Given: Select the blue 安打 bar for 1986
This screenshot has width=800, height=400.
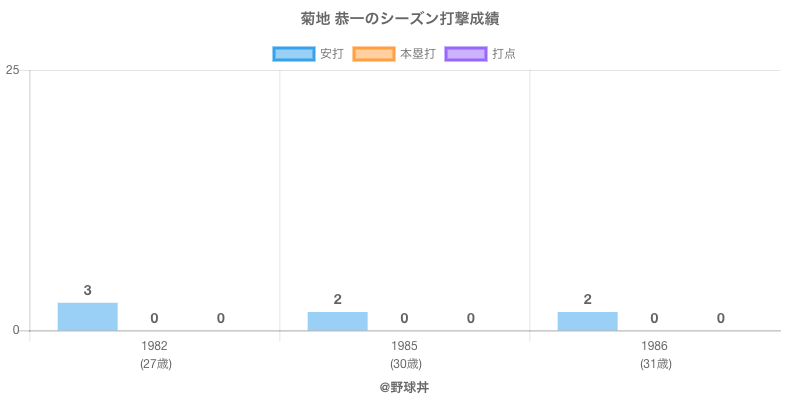Looking at the screenshot, I should click(x=588, y=321).
